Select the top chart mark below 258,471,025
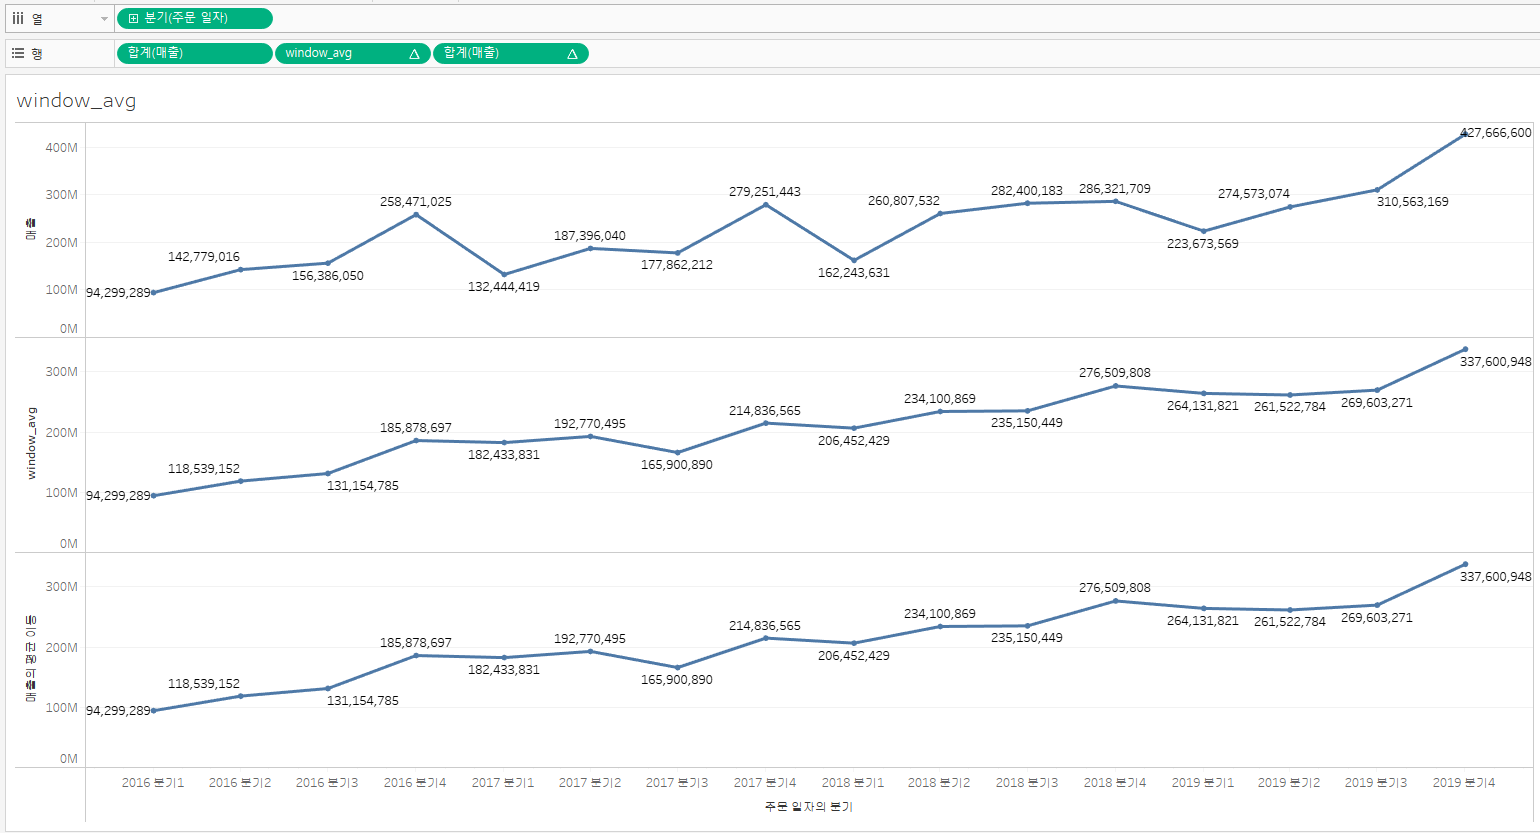Viewport: 1540px width, 833px height. coord(416,215)
